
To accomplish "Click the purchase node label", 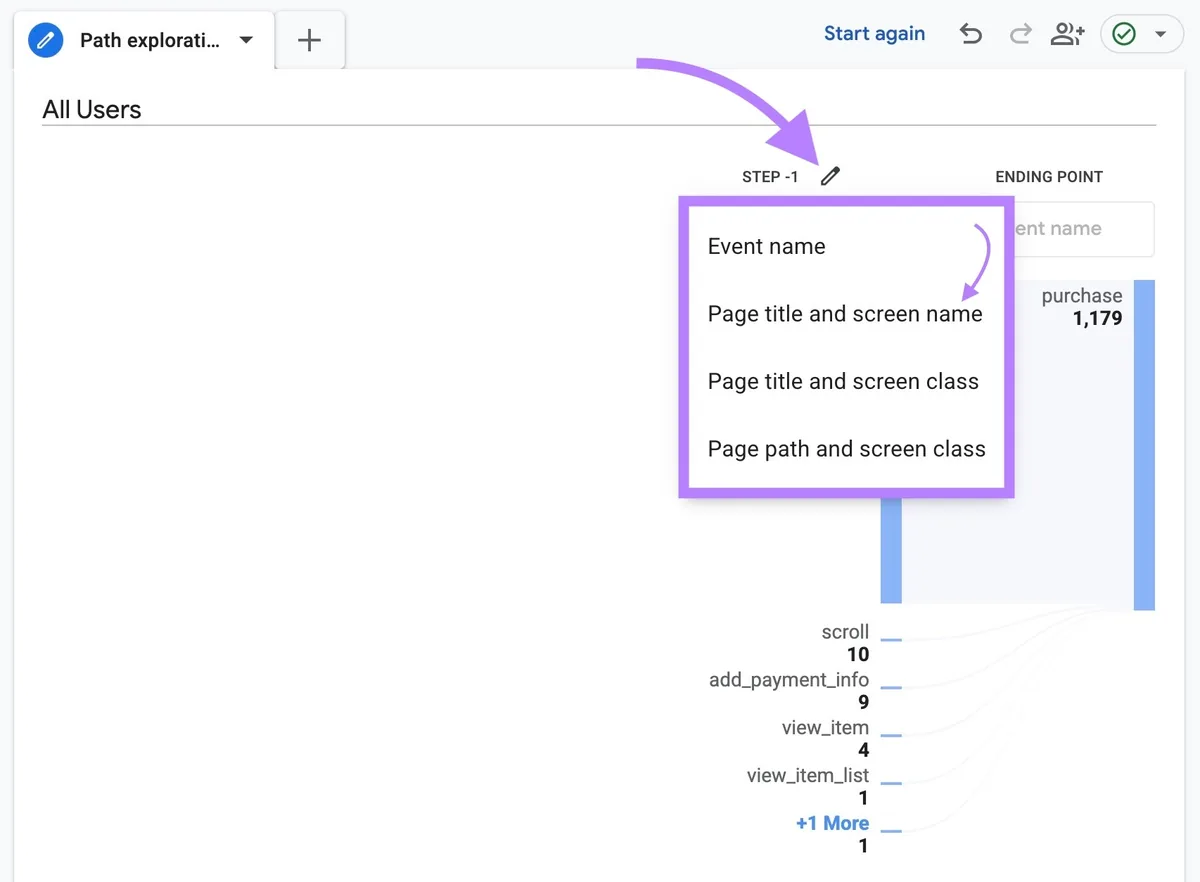I will (1082, 296).
